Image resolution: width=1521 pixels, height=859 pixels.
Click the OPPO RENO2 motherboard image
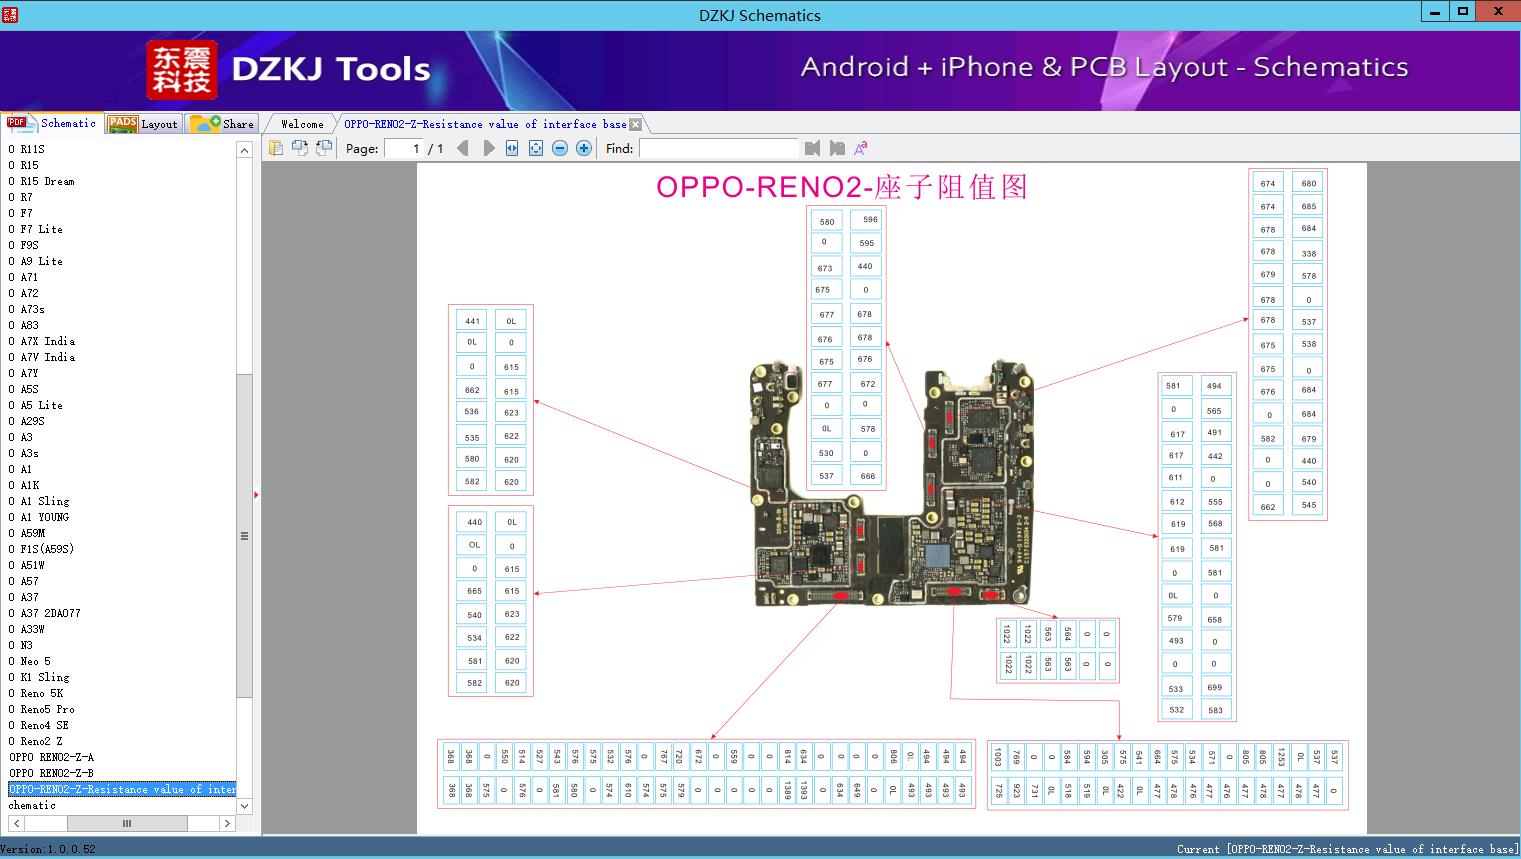[x=892, y=483]
